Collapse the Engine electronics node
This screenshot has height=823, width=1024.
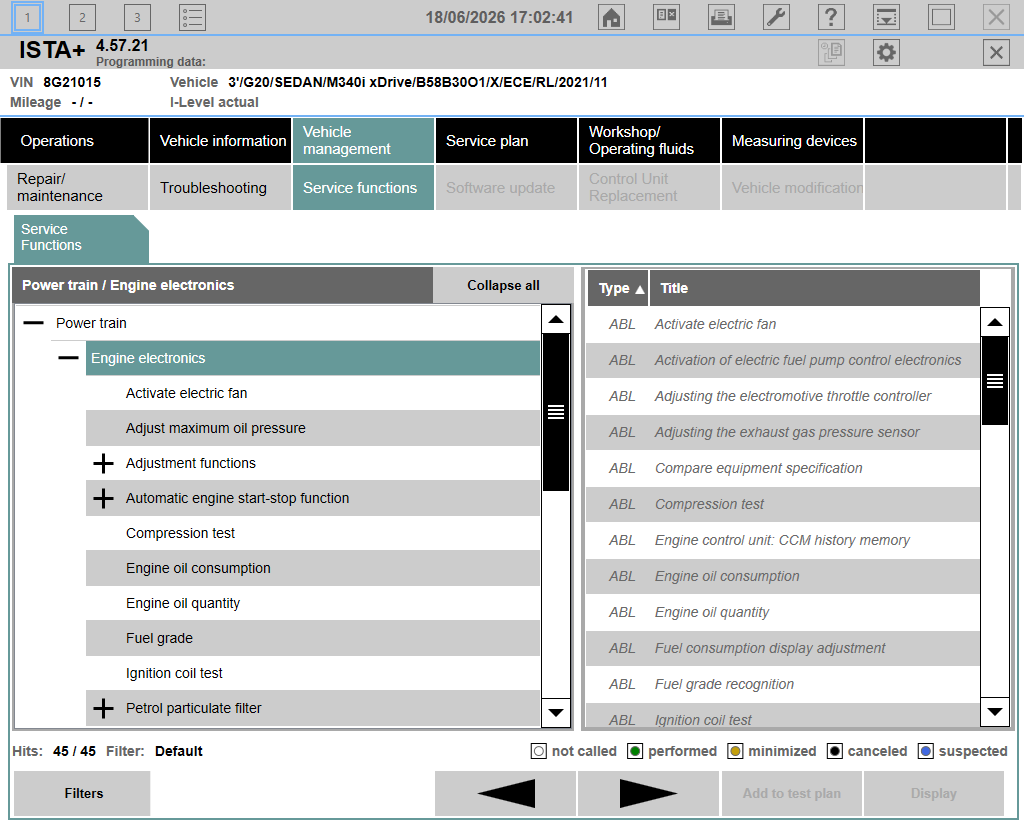[x=68, y=358]
